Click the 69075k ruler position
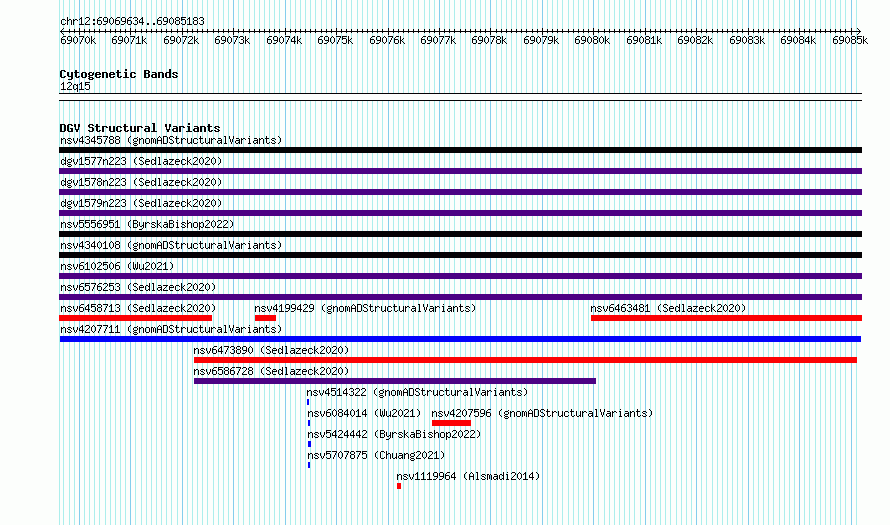The image size is (890, 525). pyautogui.click(x=335, y=40)
